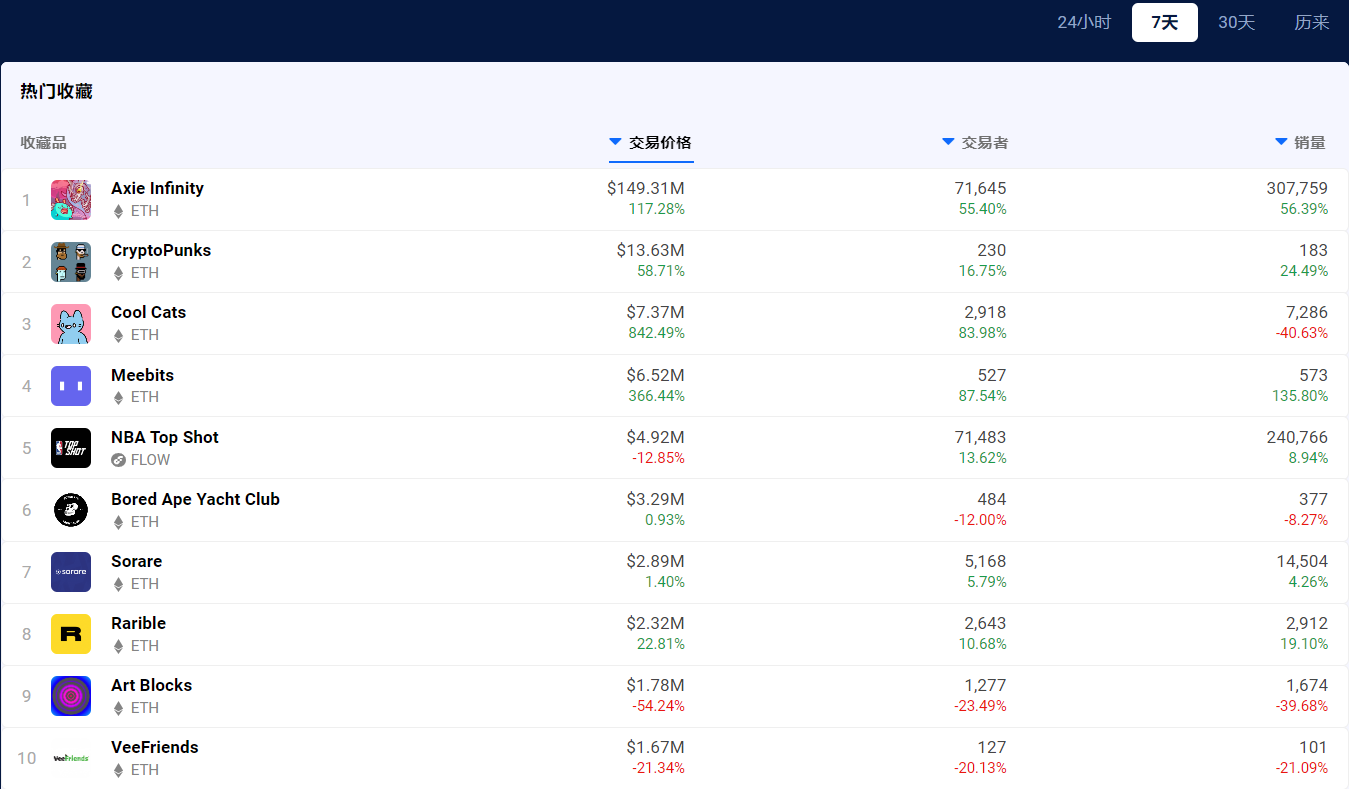Open the VeeFriends collection link
Viewport: 1349px width, 789px height.
(155, 747)
